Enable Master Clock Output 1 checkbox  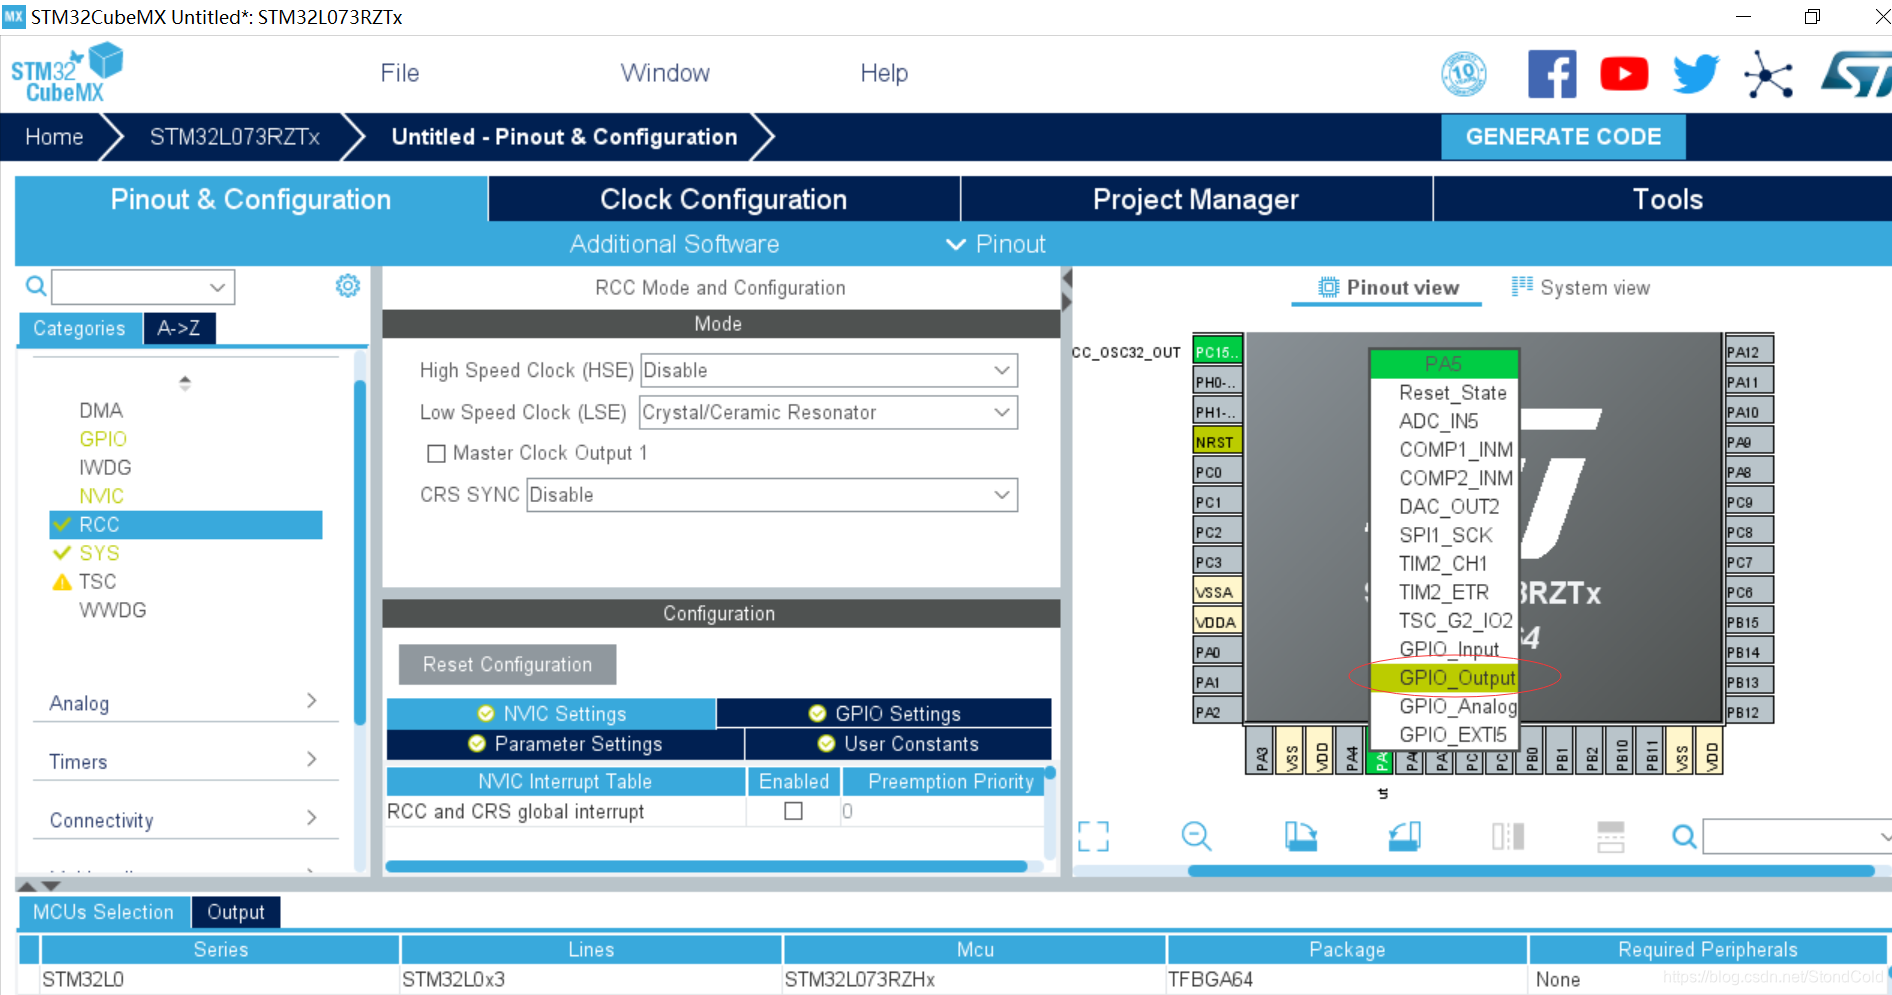436,453
